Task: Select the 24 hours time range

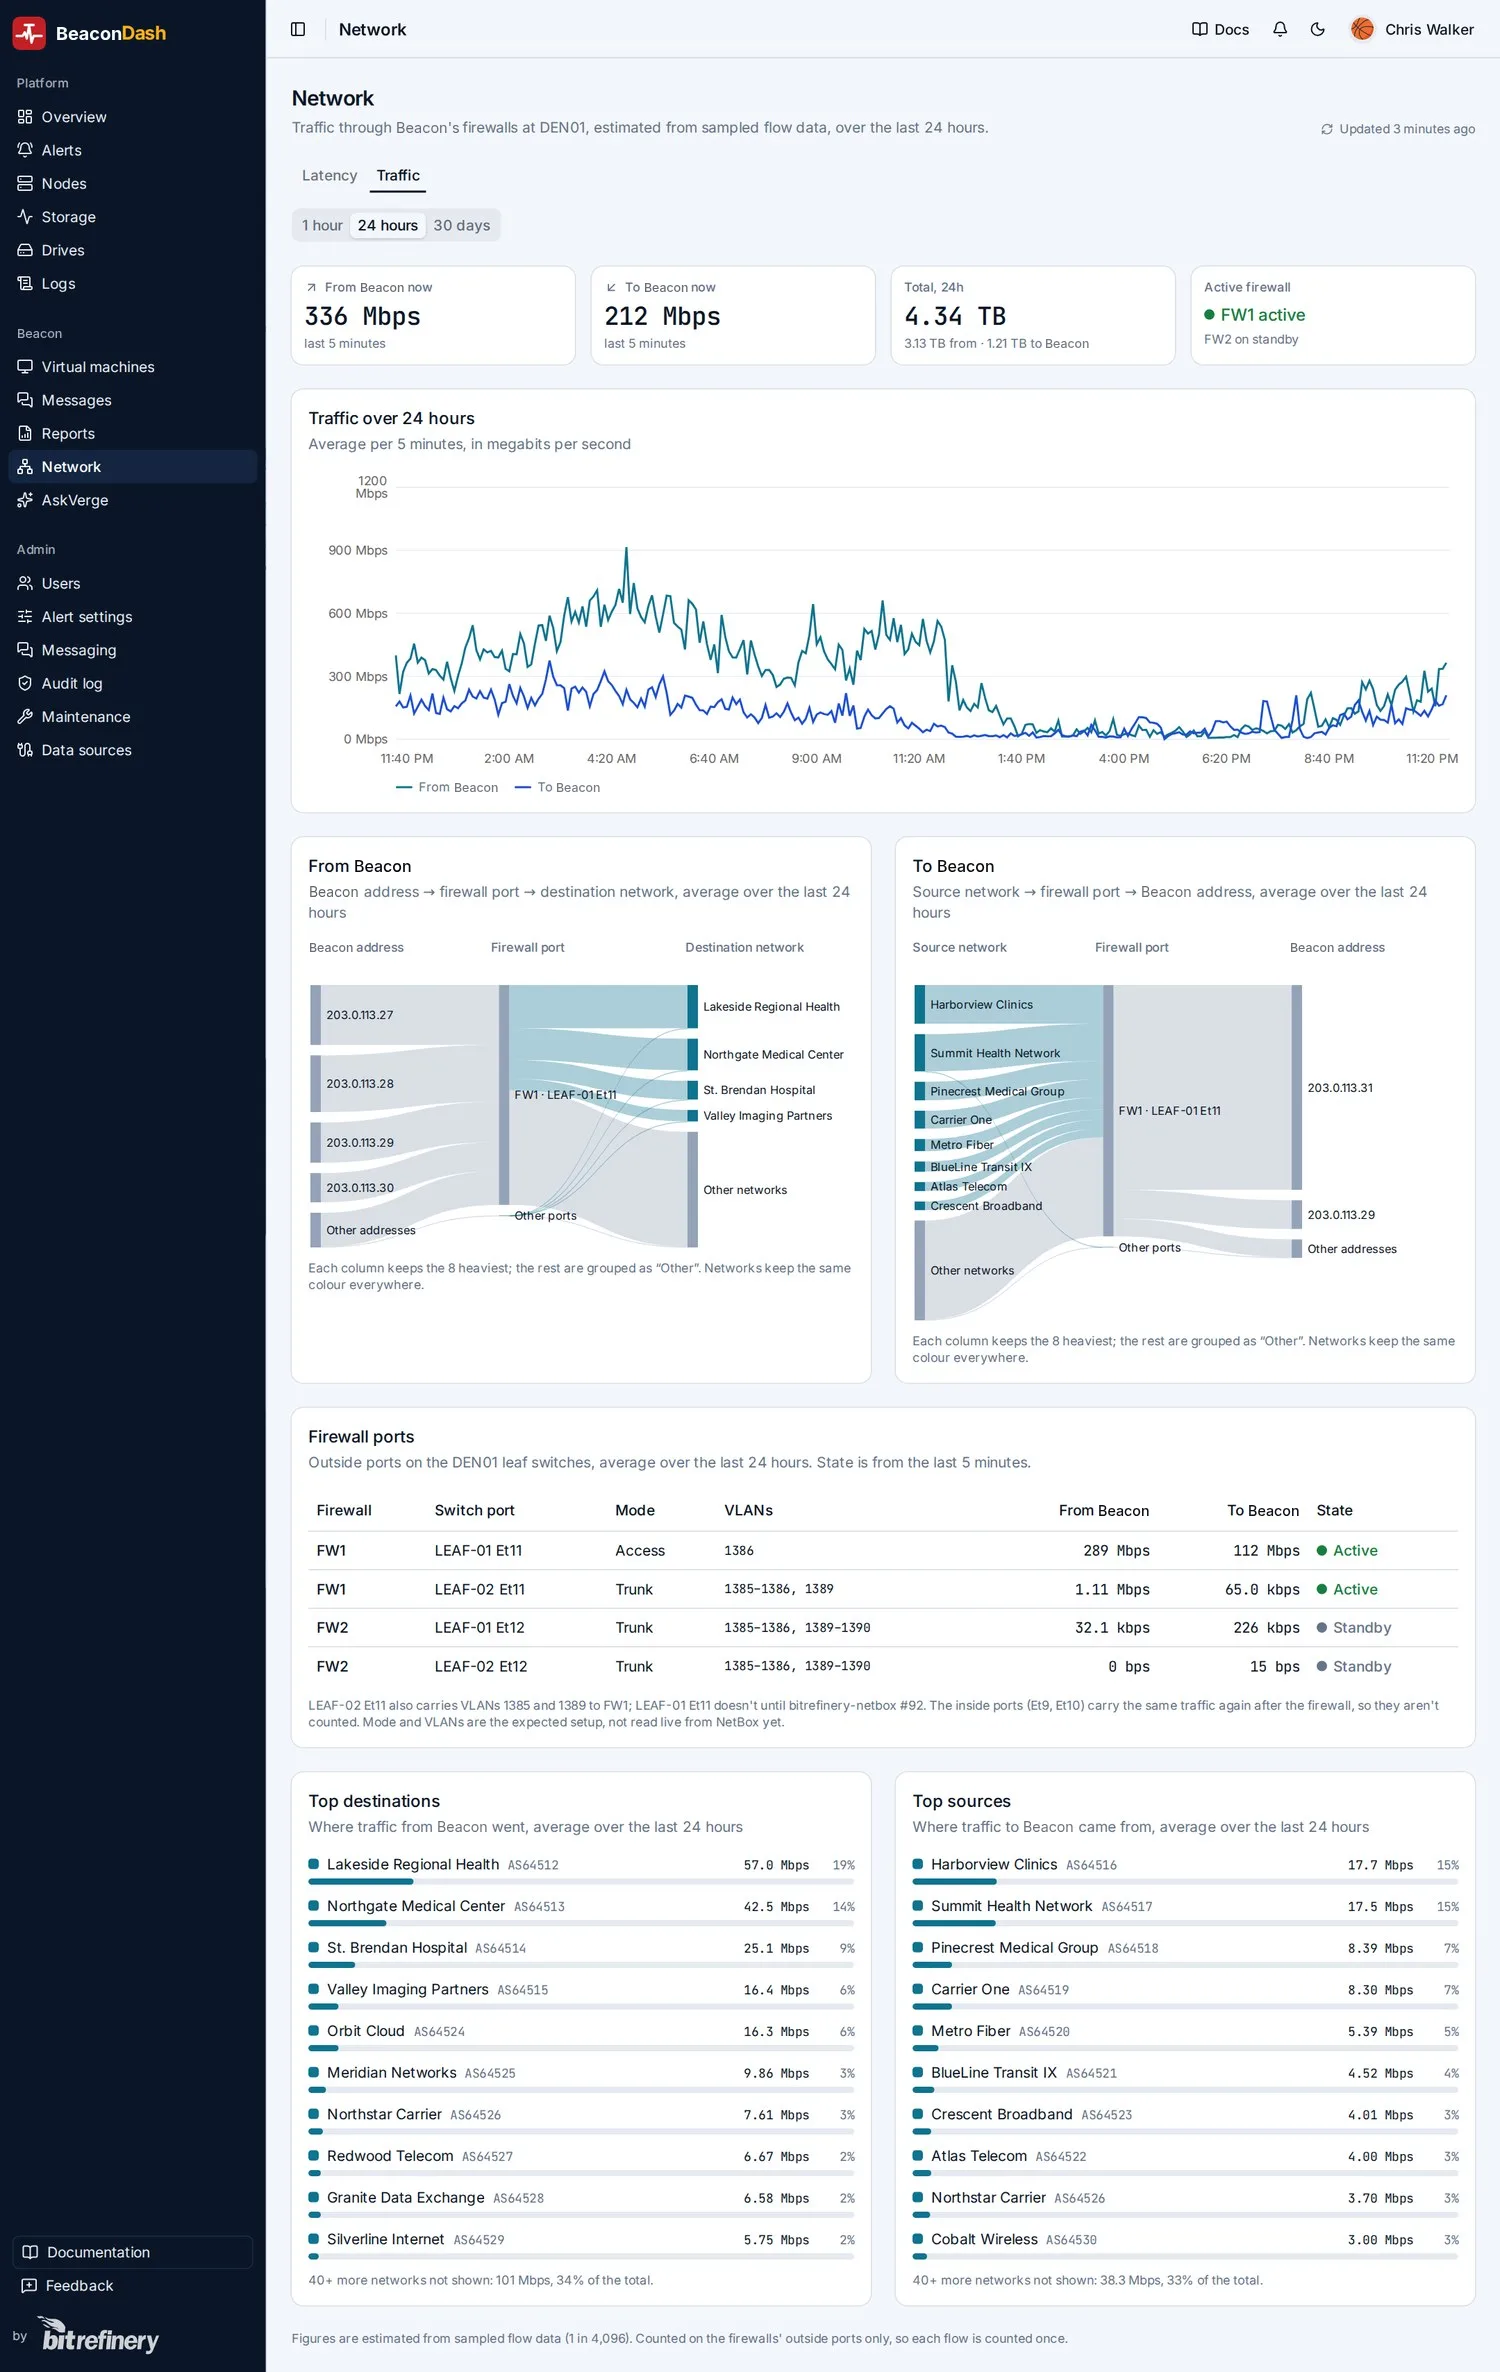Action: 388,225
